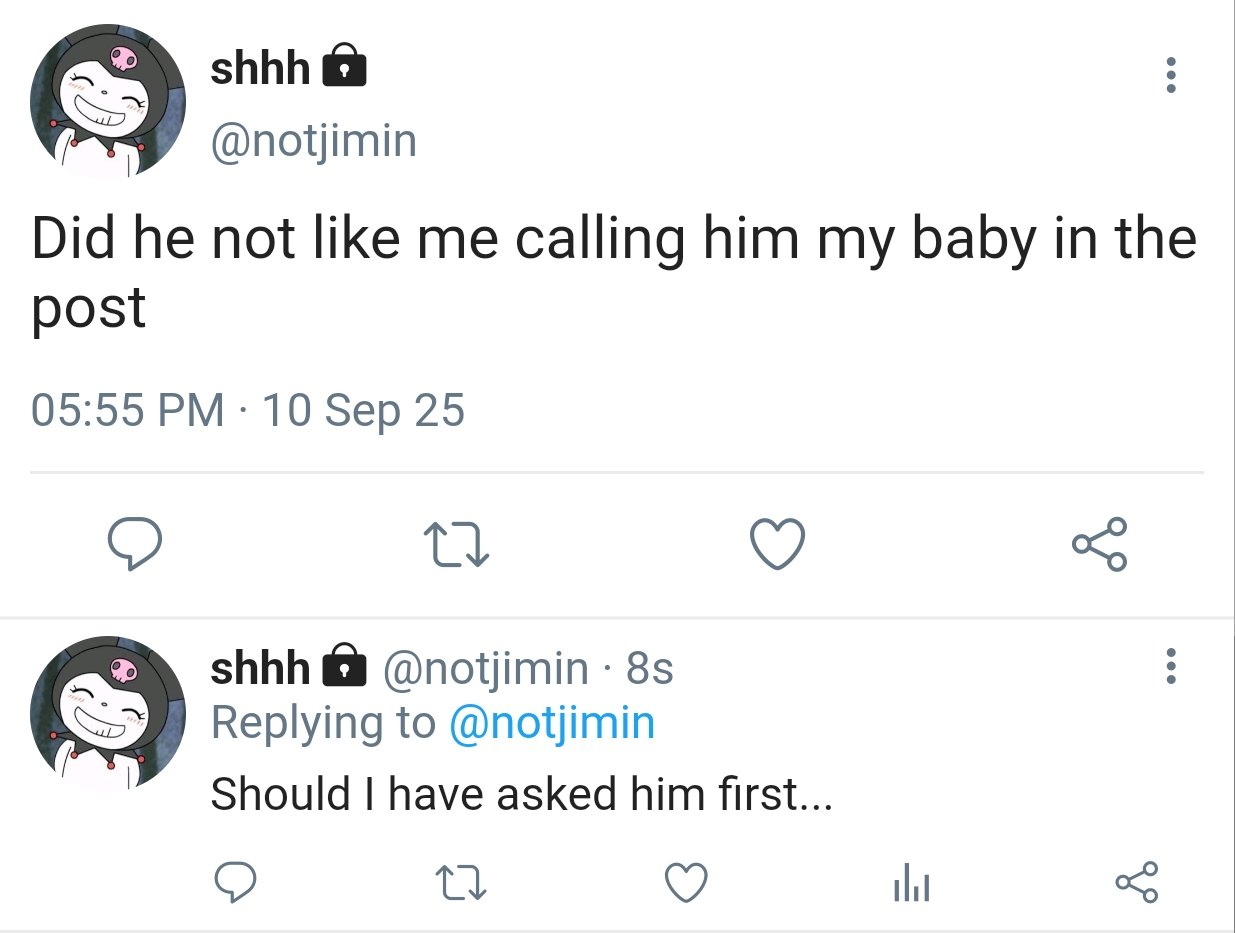Share the main tweet
This screenshot has height=933, width=1235.
click(1100, 545)
